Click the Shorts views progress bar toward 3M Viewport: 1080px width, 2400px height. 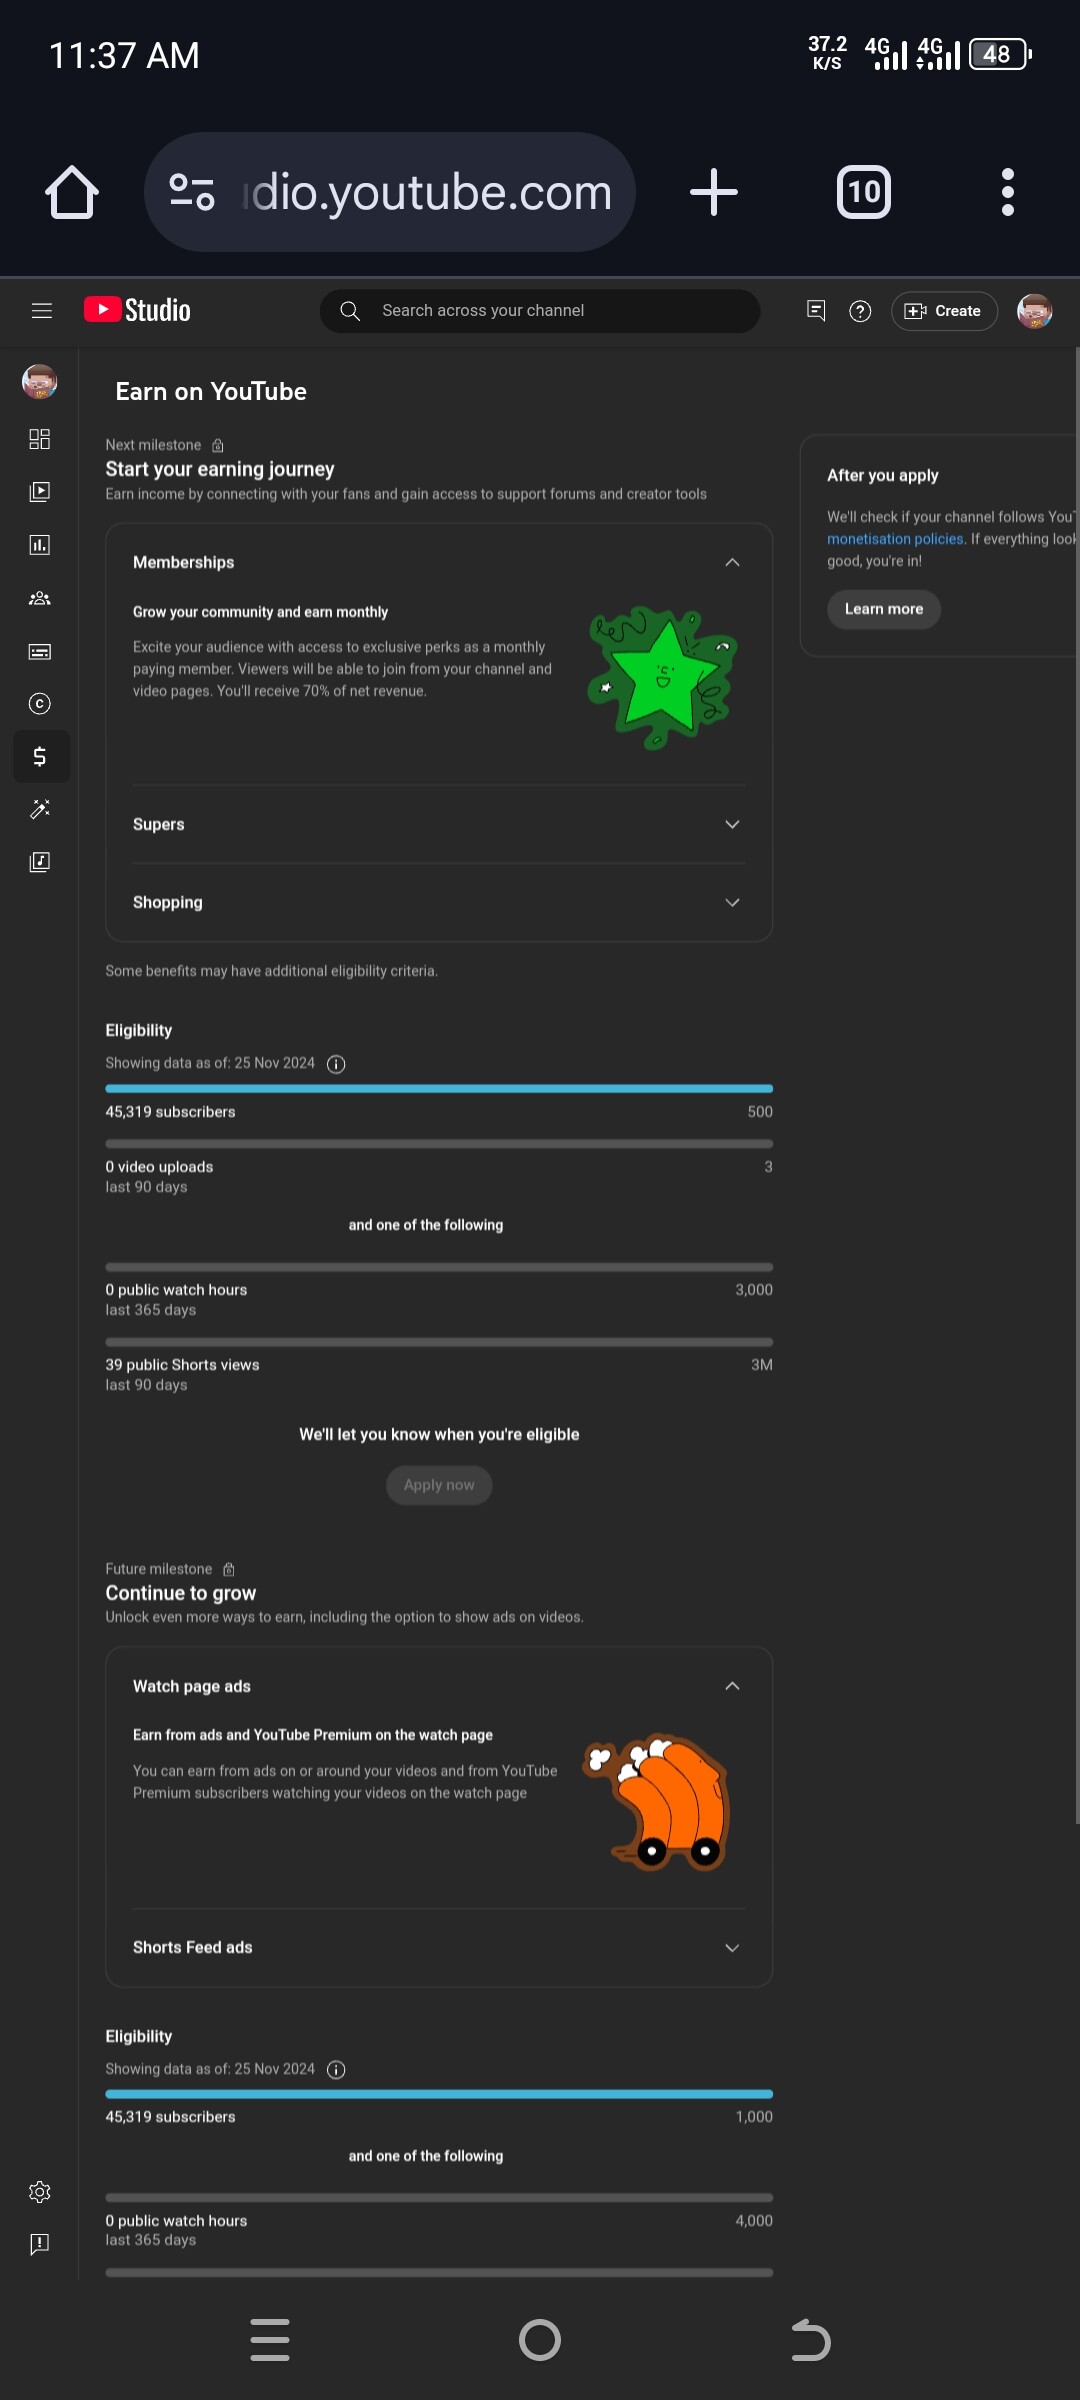[x=439, y=1342]
